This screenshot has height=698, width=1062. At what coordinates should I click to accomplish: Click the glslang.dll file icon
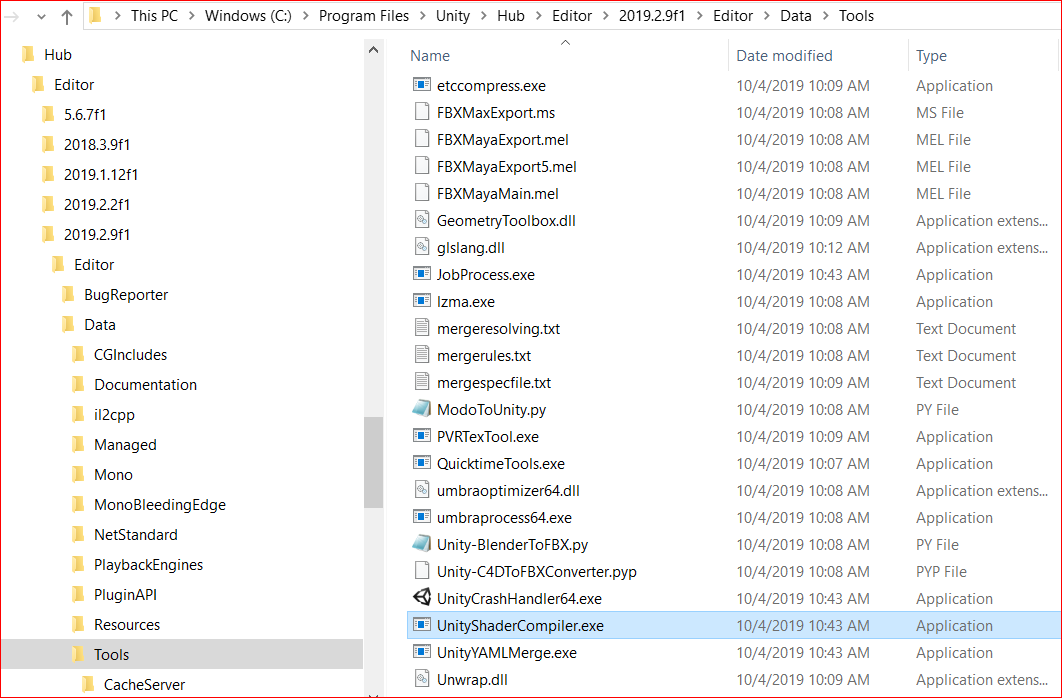tap(422, 247)
